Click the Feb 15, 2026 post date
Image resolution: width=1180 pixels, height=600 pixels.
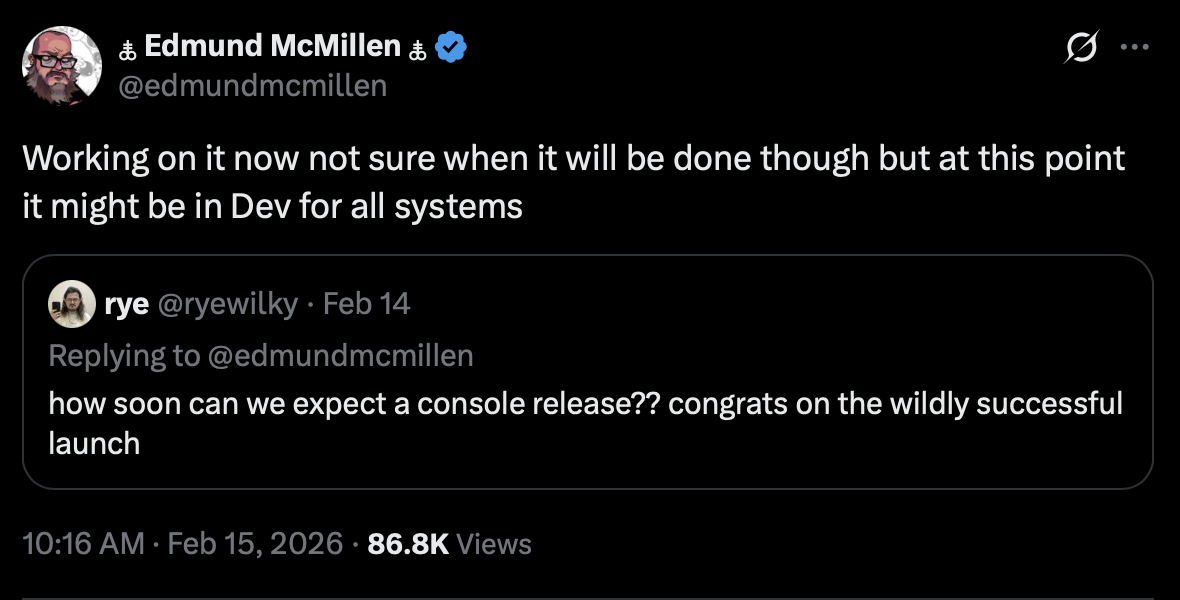256,544
